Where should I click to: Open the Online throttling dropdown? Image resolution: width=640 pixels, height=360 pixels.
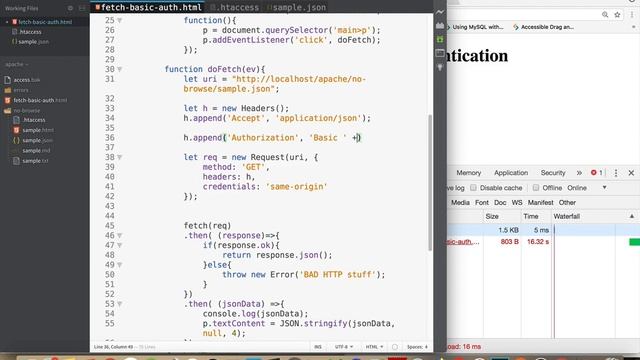587,188
